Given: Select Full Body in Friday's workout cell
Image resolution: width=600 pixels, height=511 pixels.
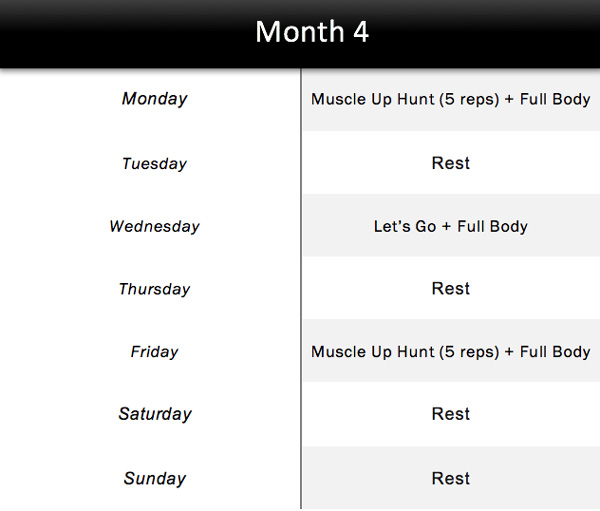Looking at the screenshot, I should 555,352.
